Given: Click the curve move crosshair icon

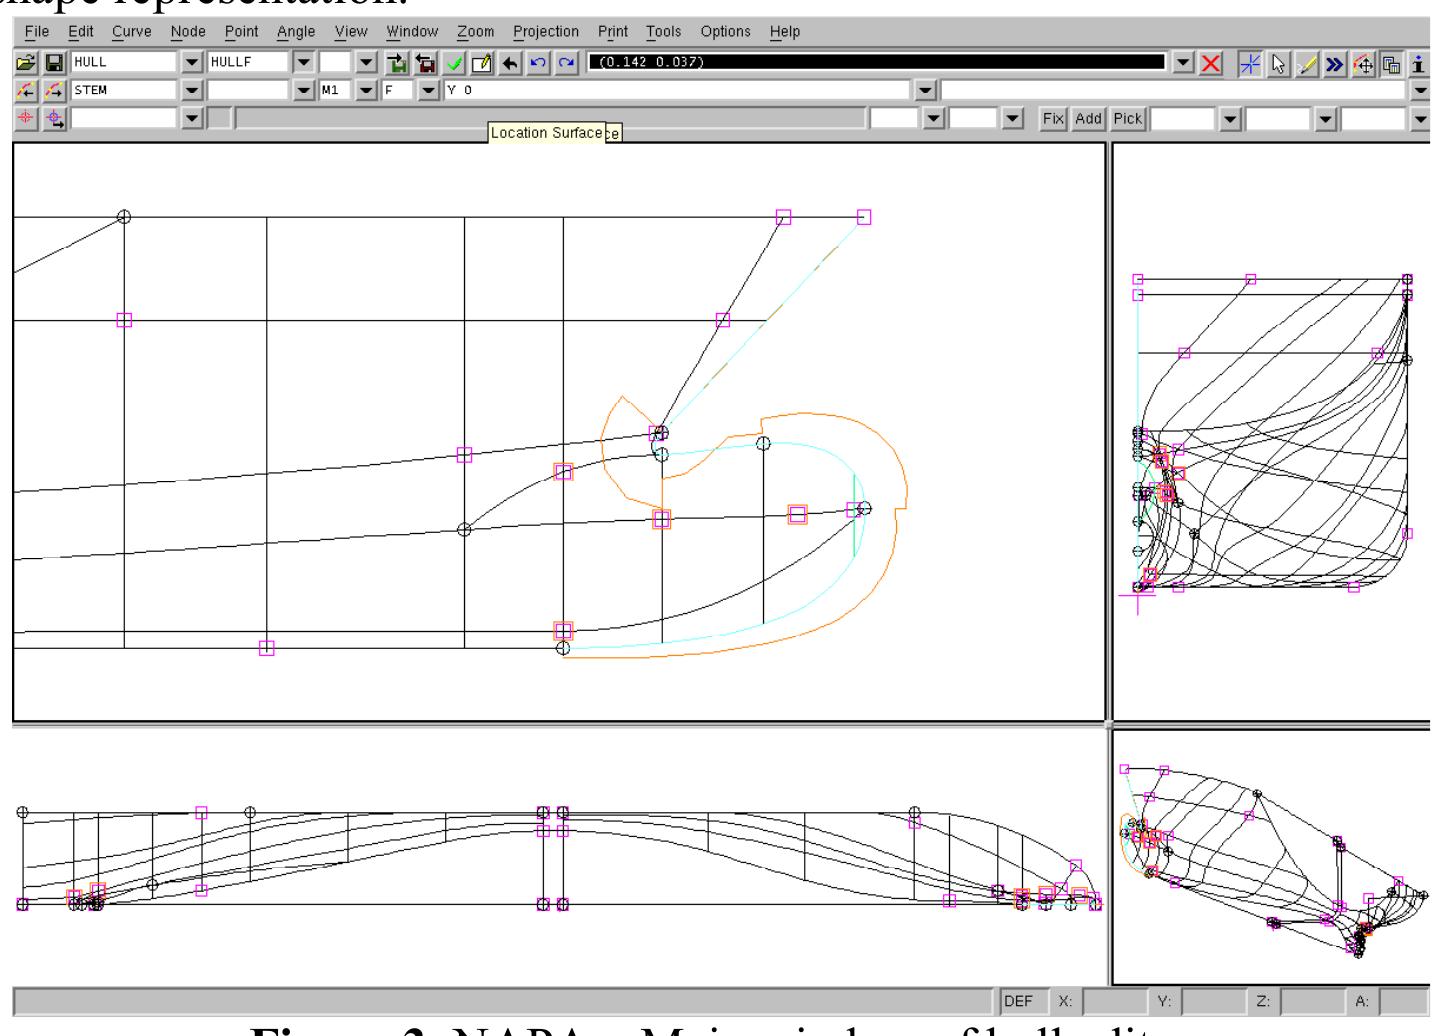Looking at the screenshot, I should tap(1363, 63).
